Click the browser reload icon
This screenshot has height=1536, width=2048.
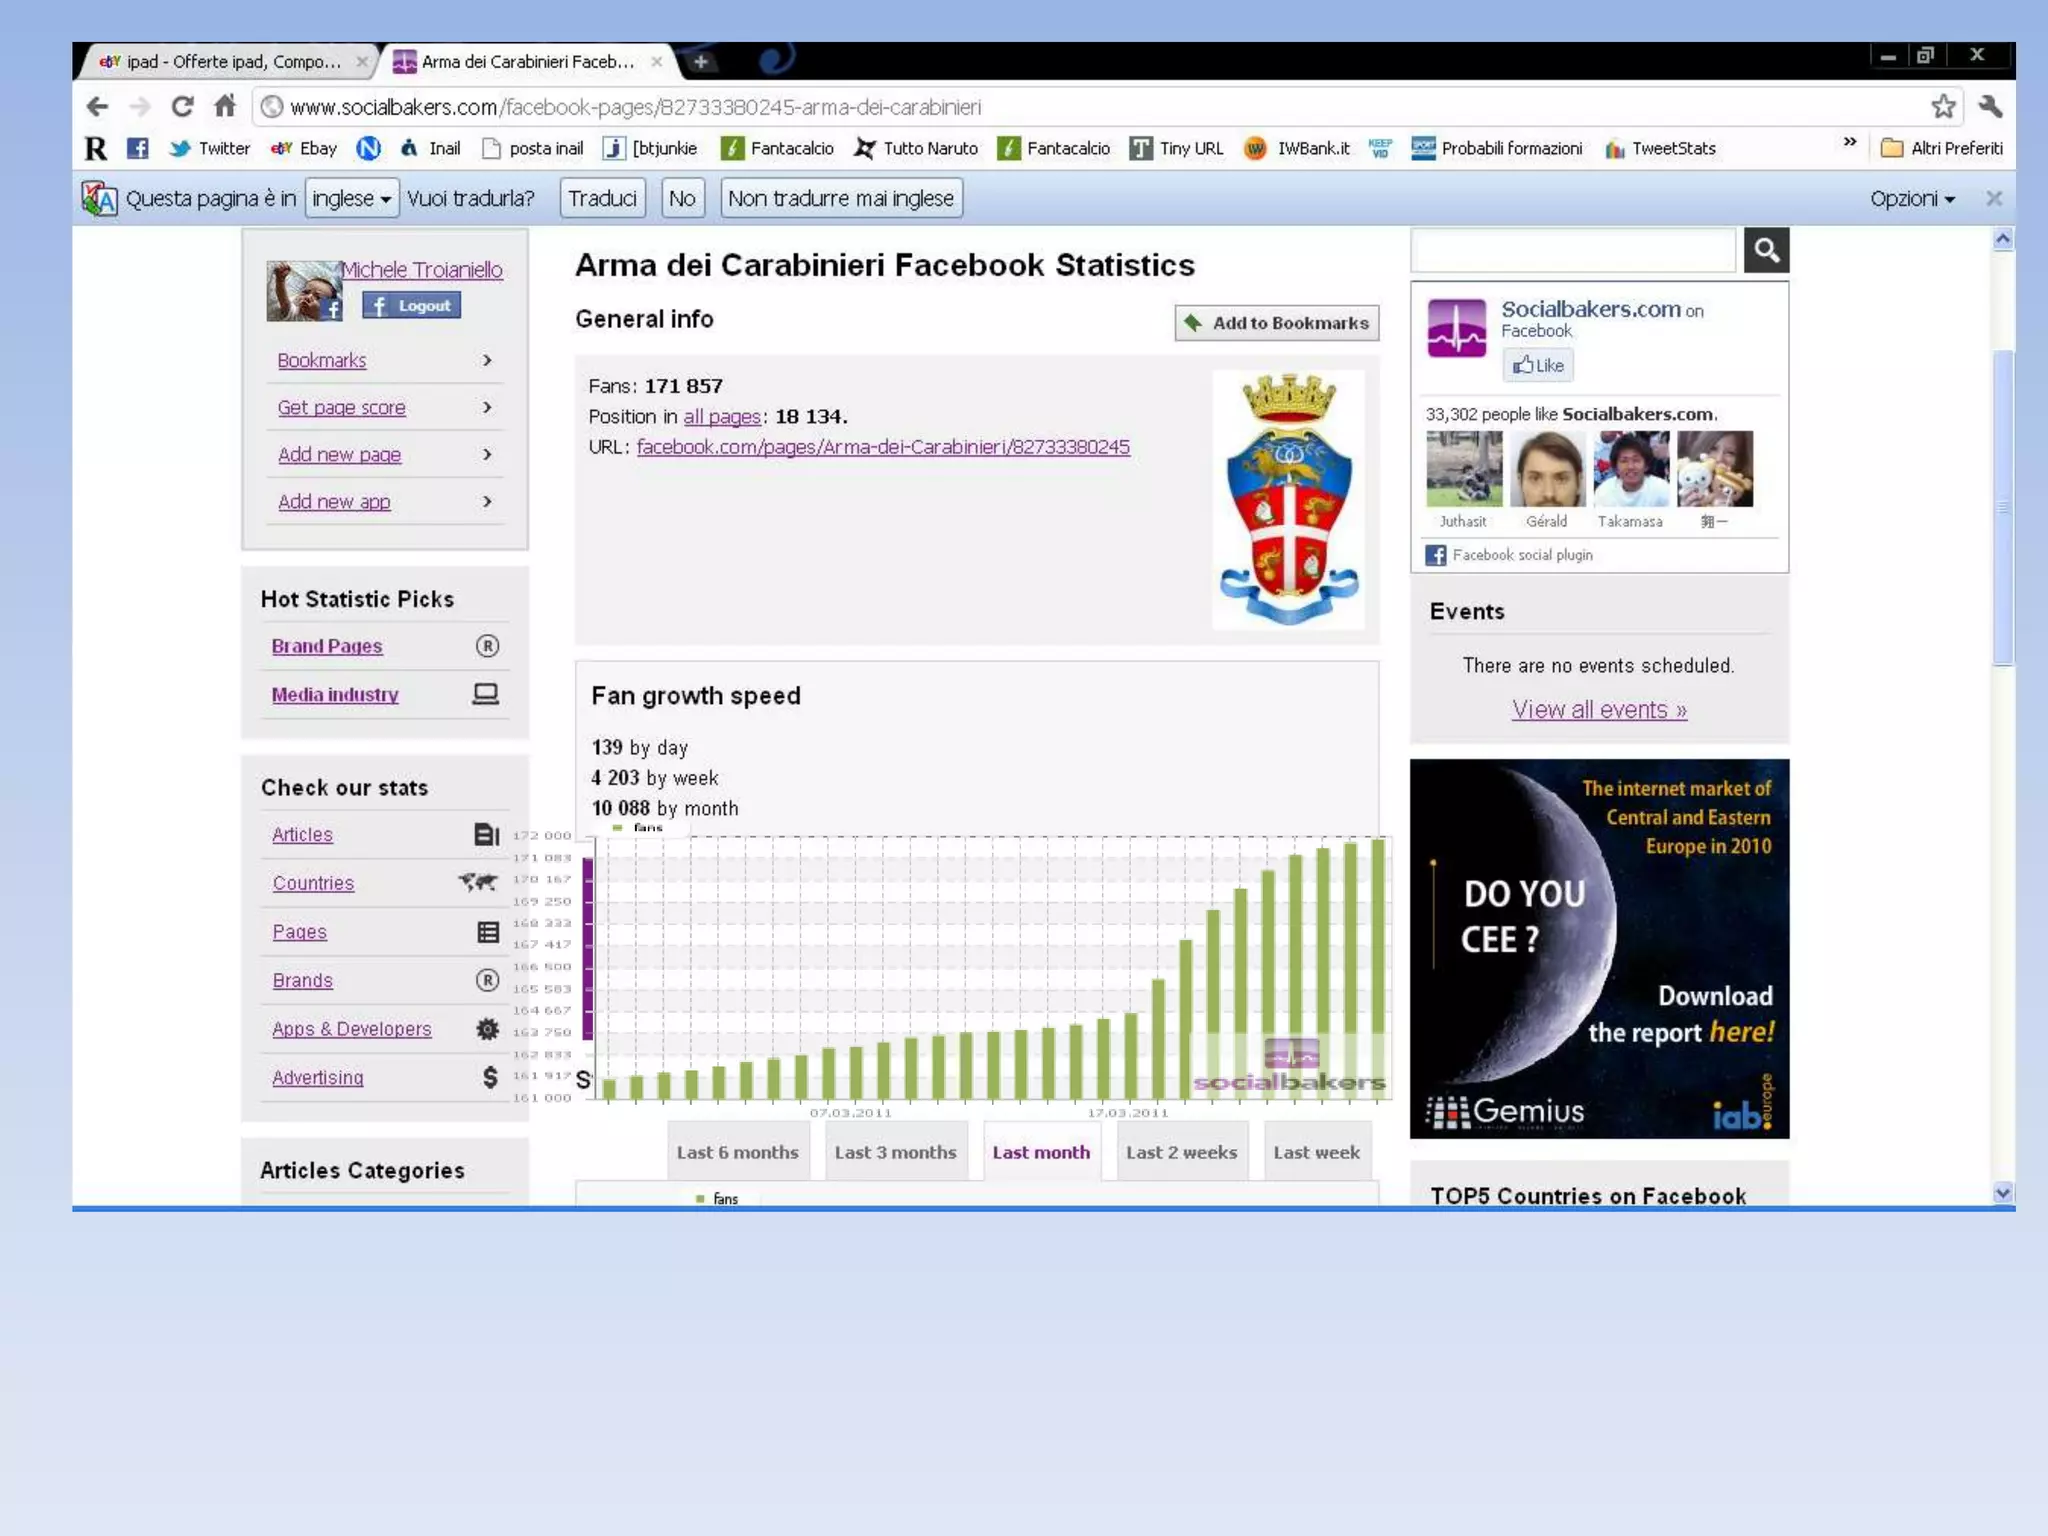point(181,106)
